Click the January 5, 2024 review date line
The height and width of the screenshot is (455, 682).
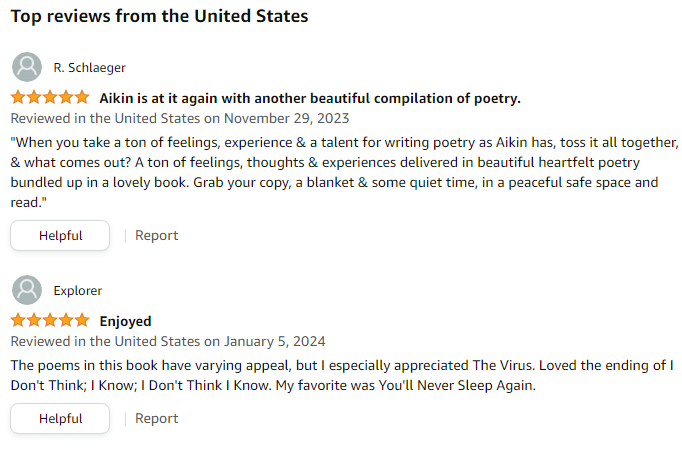pos(168,341)
